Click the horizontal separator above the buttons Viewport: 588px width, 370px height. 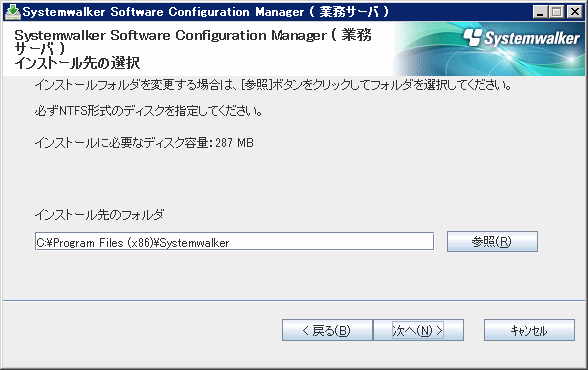pyautogui.click(x=294, y=300)
